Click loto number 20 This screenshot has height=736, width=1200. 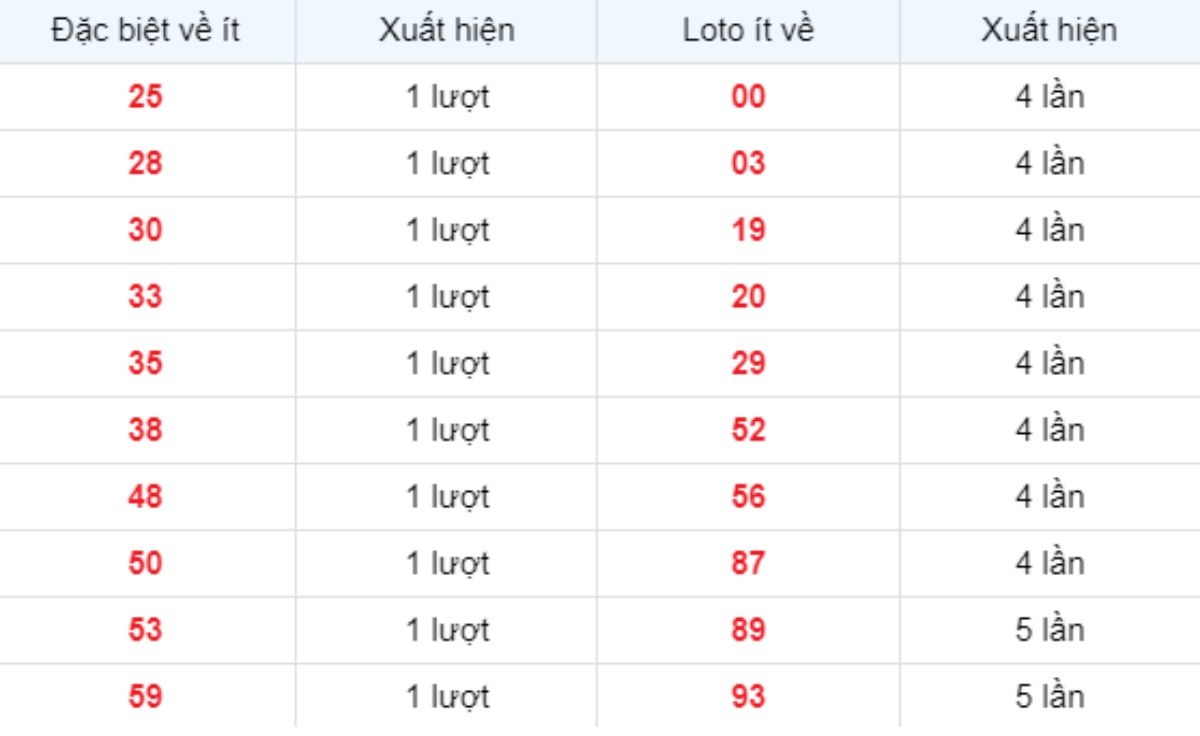coord(748,298)
